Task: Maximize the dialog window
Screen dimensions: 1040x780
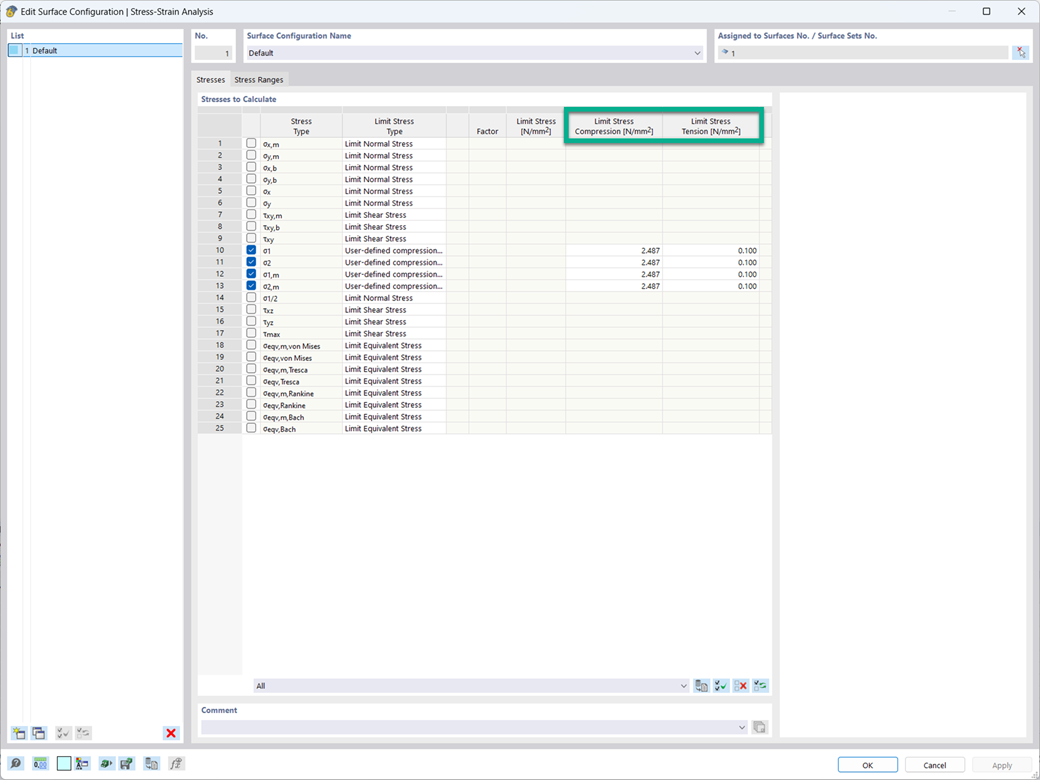Action: 986,11
